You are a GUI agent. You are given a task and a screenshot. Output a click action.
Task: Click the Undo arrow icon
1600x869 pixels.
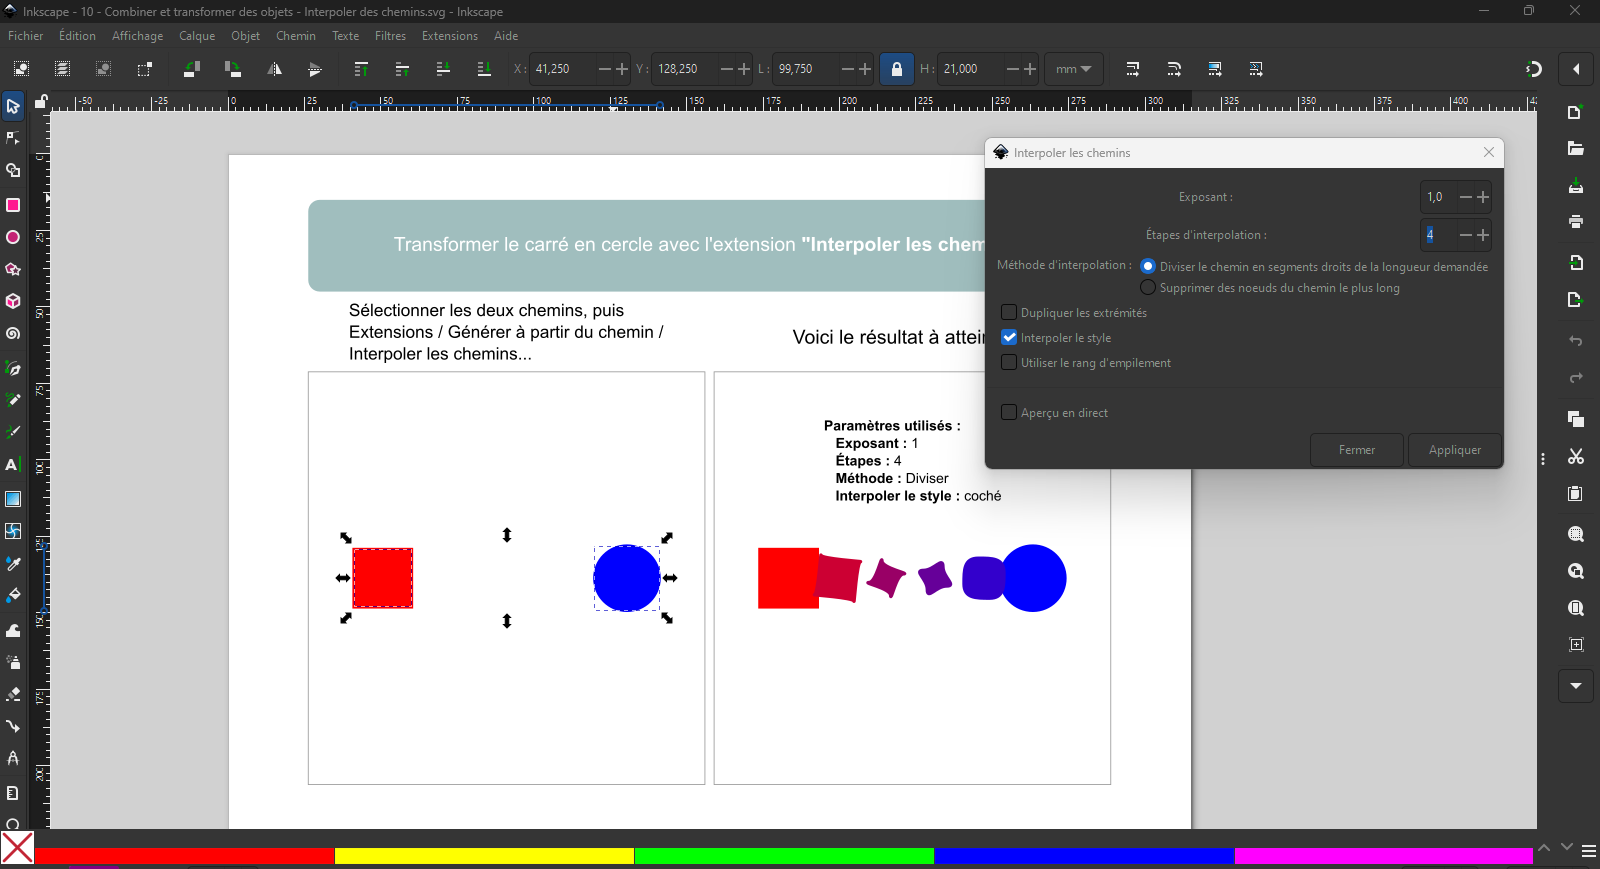coord(1576,341)
